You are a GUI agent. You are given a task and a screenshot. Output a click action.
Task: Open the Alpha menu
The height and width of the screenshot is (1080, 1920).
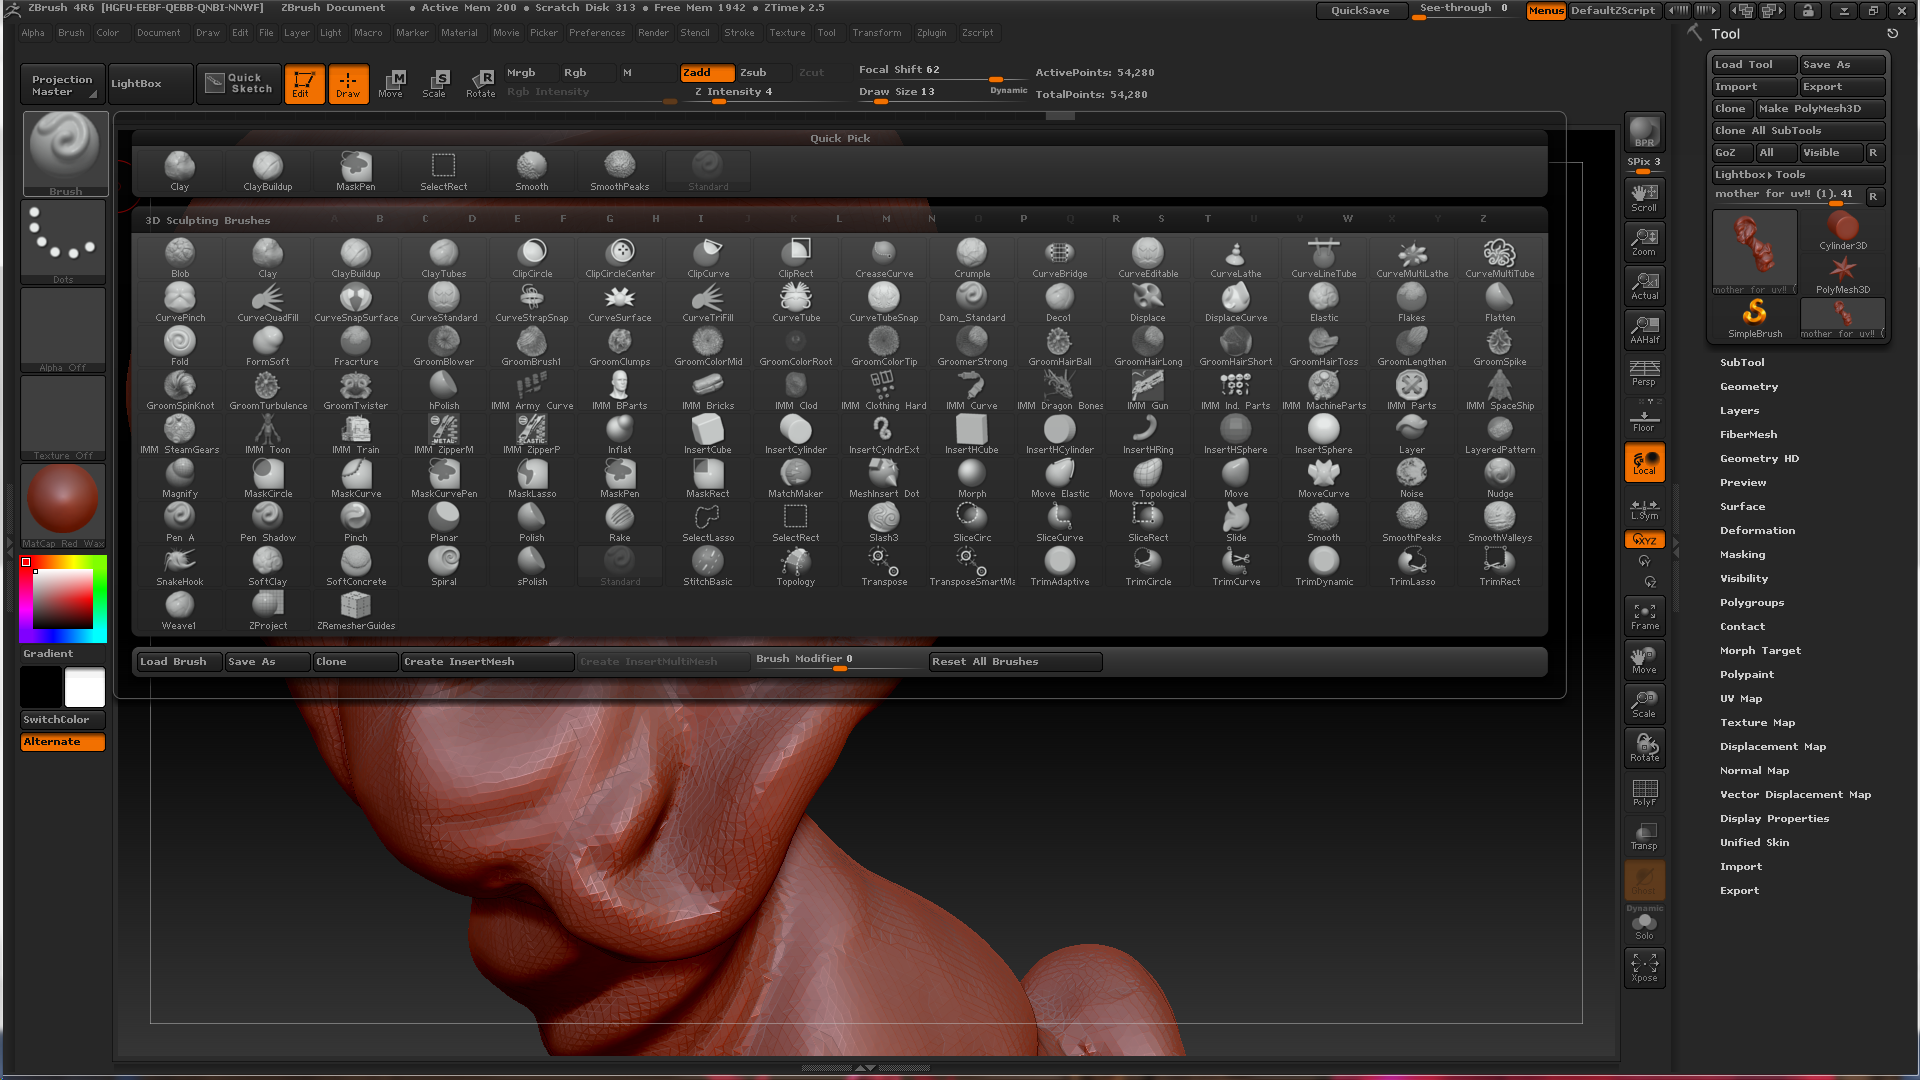tap(33, 33)
